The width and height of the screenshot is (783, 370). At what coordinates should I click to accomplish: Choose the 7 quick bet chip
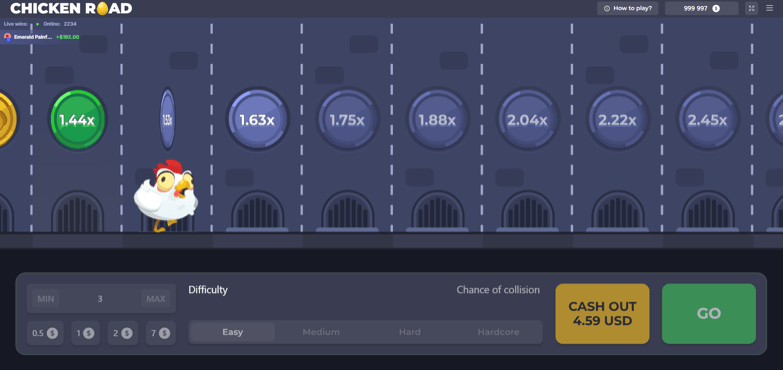(160, 333)
